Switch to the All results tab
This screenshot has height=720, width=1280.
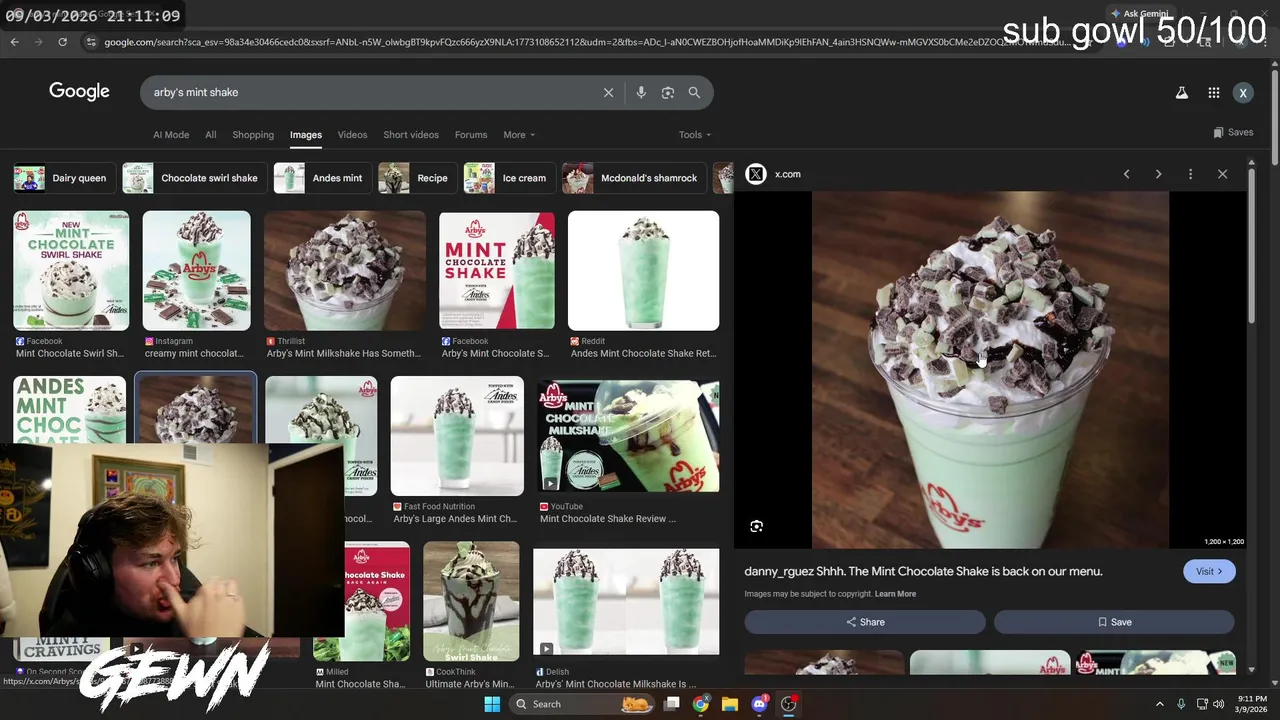click(210, 135)
